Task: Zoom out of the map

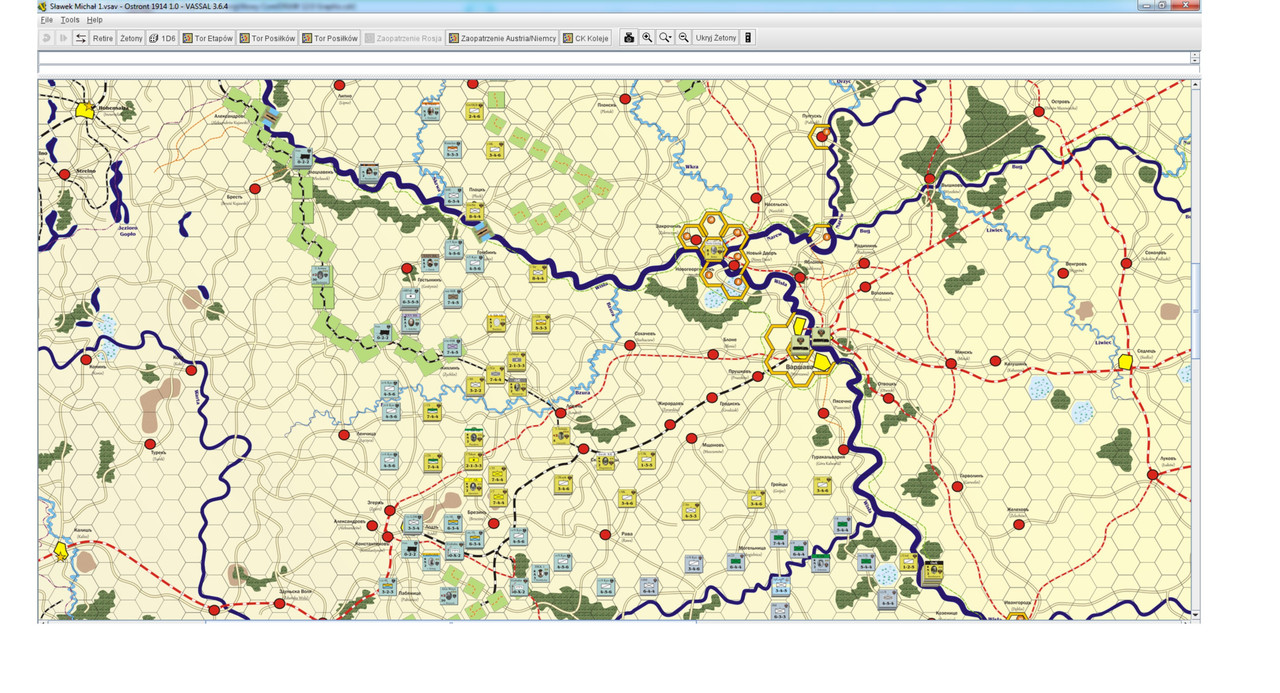Action: [684, 38]
